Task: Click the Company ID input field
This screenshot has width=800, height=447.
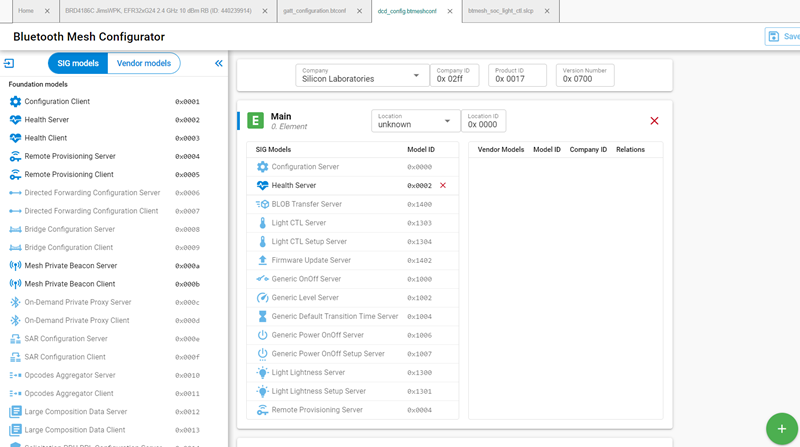Action: click(455, 75)
